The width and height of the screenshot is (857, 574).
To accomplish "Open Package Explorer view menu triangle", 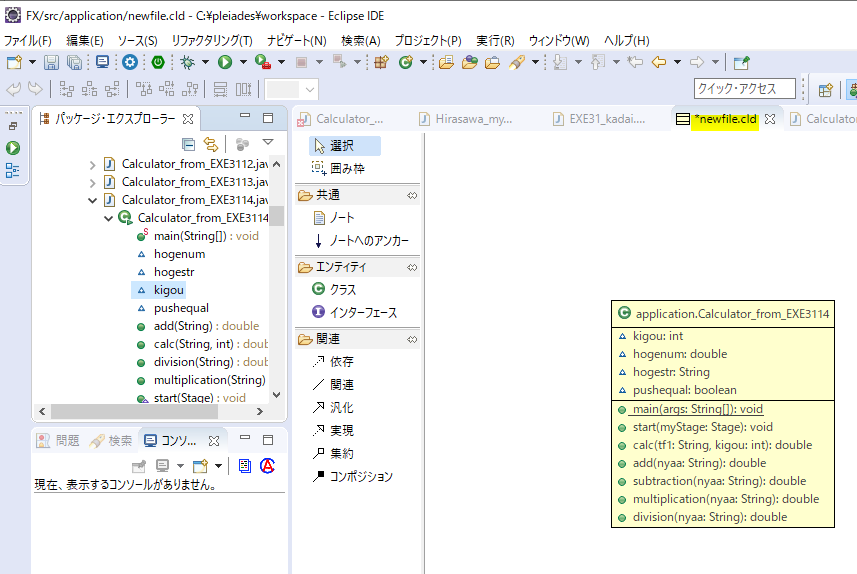I will click(268, 142).
